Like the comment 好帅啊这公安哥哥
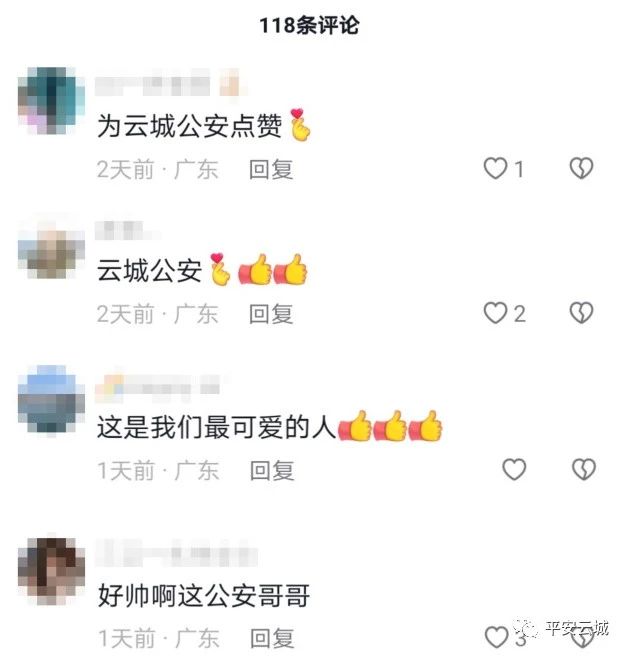 pos(496,637)
